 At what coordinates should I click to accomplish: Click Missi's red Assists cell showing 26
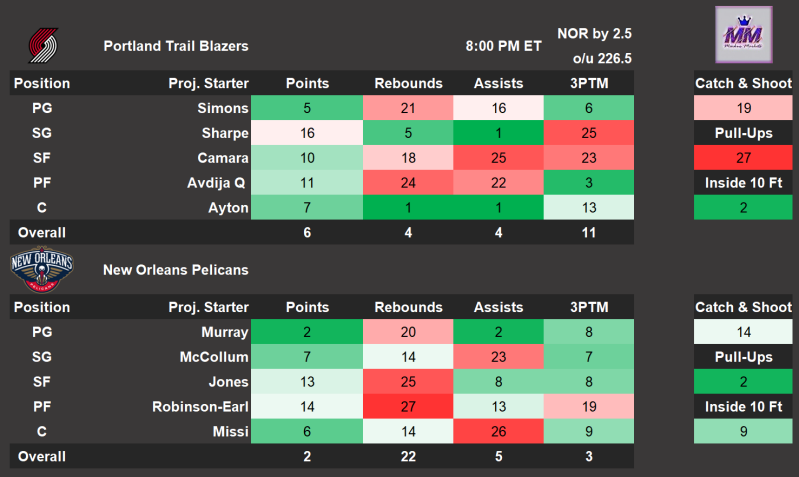tap(499, 431)
